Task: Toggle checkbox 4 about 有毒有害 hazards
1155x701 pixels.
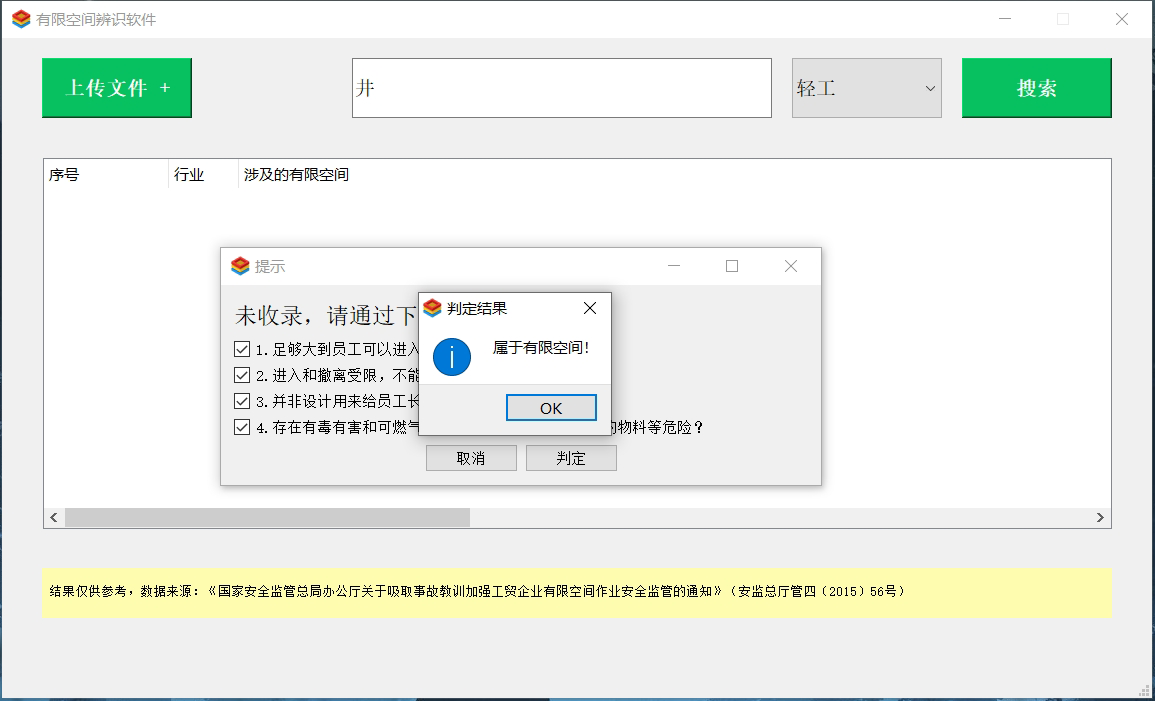Action: click(x=242, y=426)
